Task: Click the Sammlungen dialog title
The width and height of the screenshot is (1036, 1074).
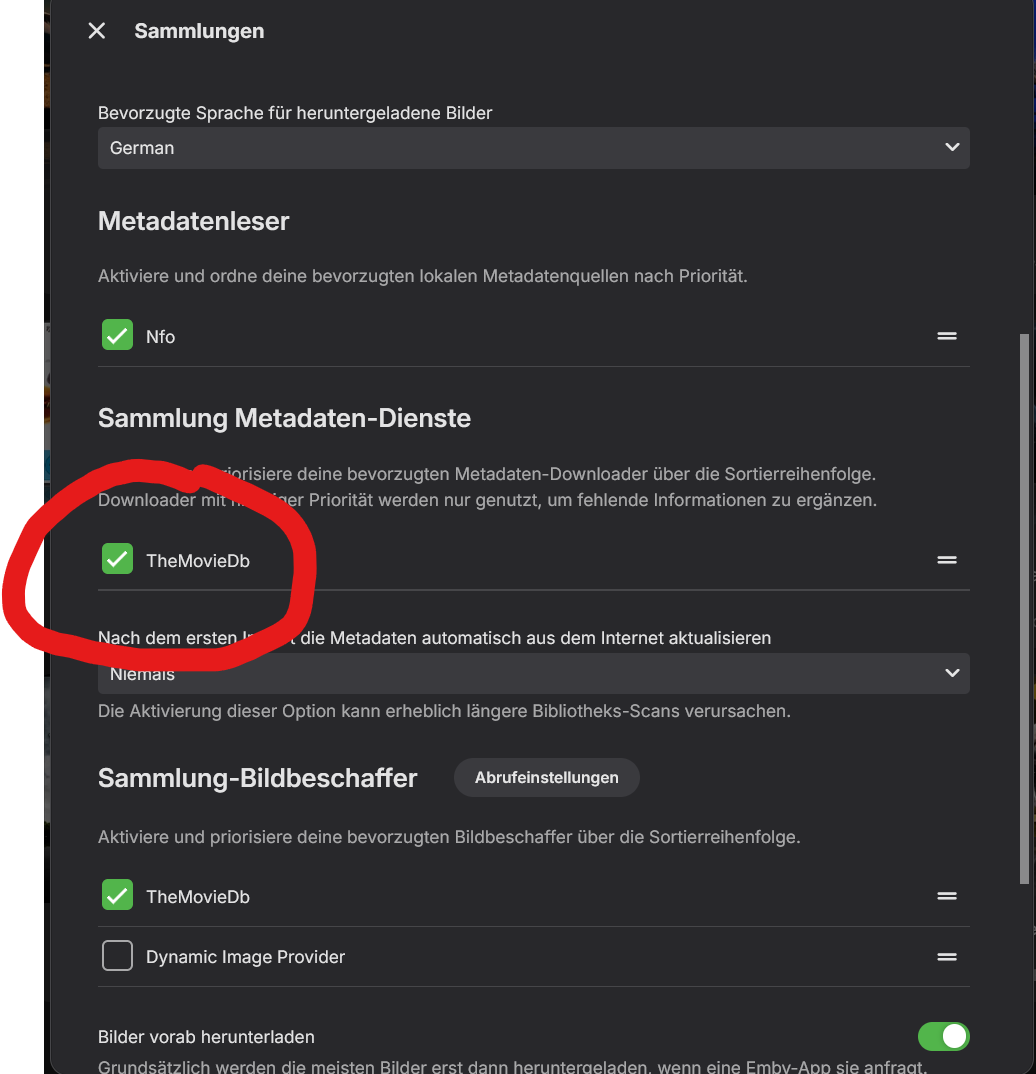Action: pos(199,31)
